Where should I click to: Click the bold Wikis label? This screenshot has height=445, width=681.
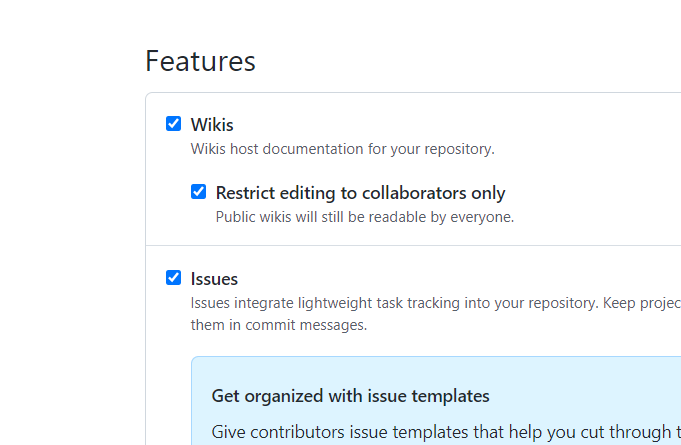(x=212, y=125)
